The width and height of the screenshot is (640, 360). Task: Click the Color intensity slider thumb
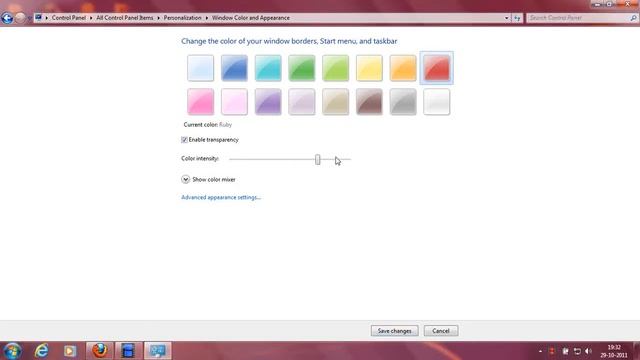click(318, 160)
